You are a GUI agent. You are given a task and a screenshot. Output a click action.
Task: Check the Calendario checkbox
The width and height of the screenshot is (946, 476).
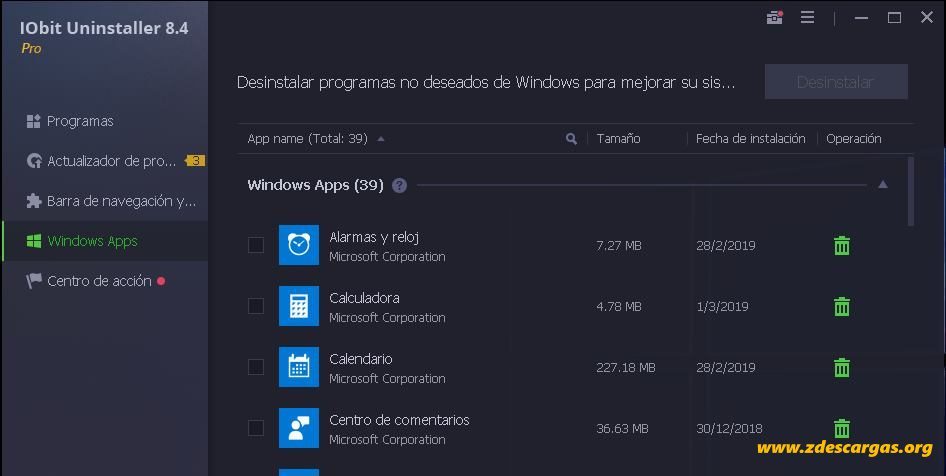(x=256, y=367)
